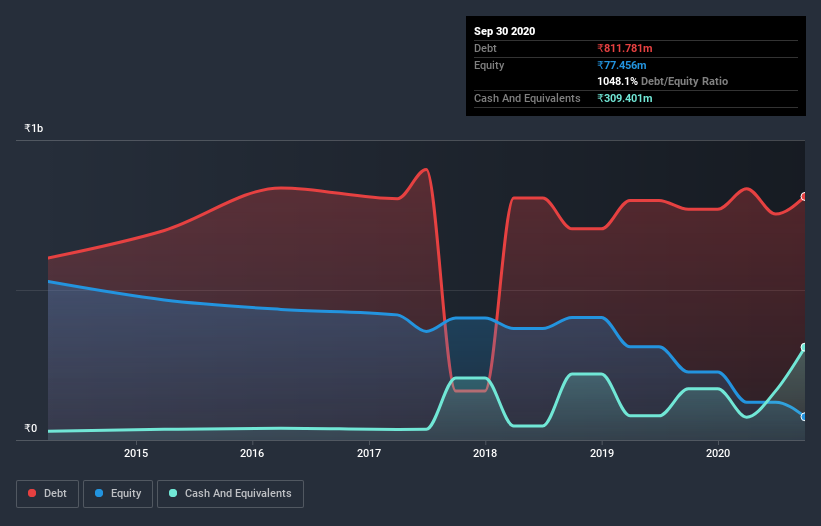Click the 2015 x-axis label
Image resolution: width=821 pixels, height=526 pixels.
coord(136,453)
